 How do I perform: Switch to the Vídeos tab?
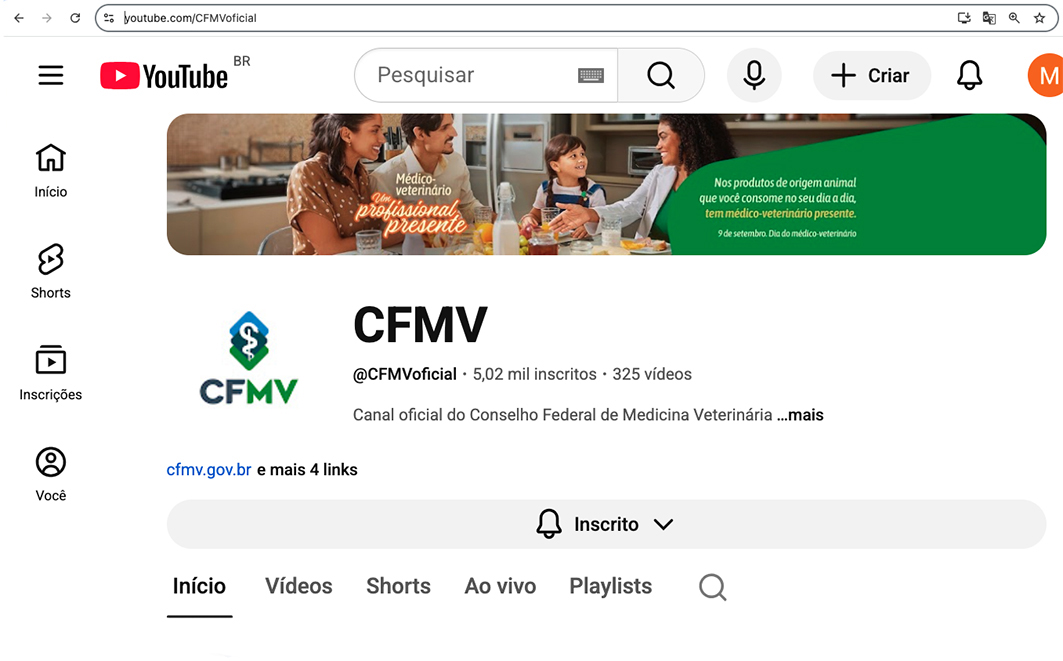[298, 586]
